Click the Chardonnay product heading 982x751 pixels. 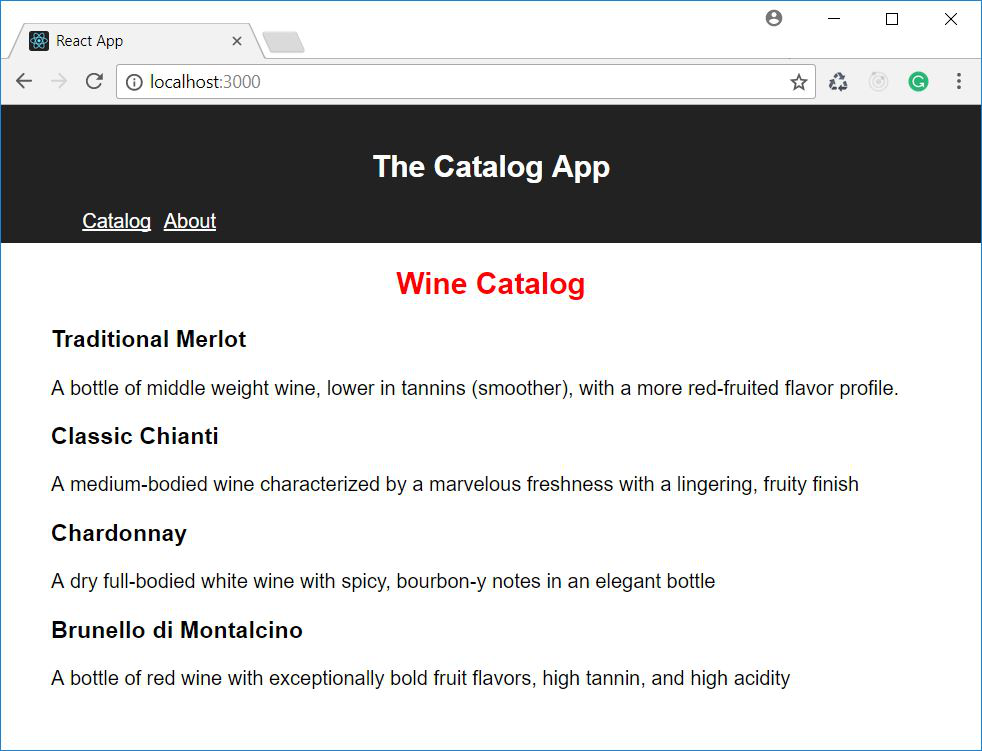119,533
